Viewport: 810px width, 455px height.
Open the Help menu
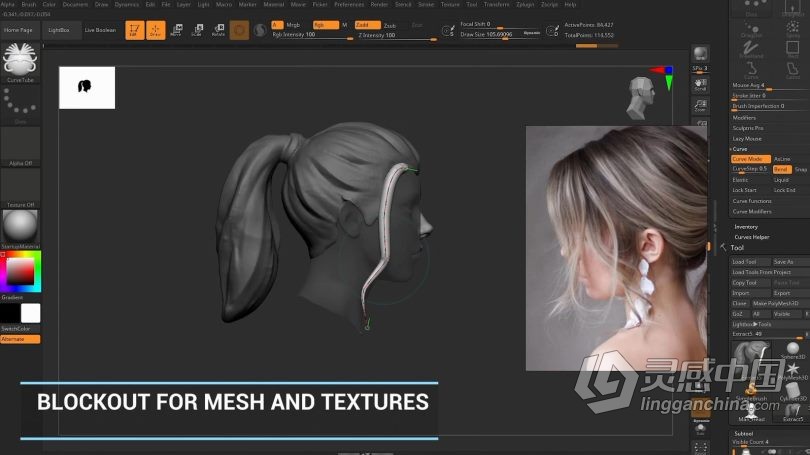(x=570, y=4)
